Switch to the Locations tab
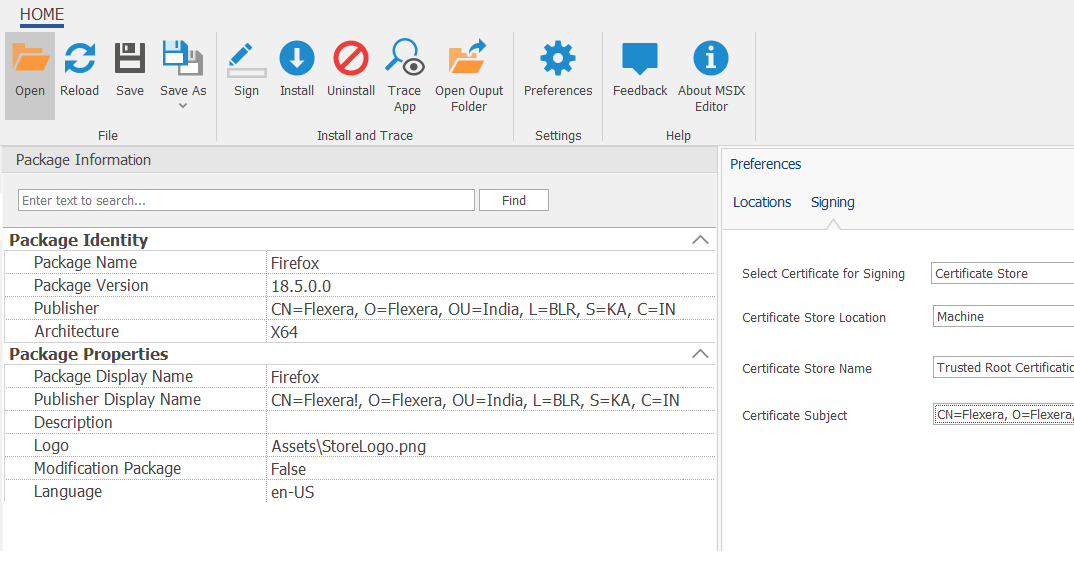Viewport: 1074px width, 564px height. [762, 202]
